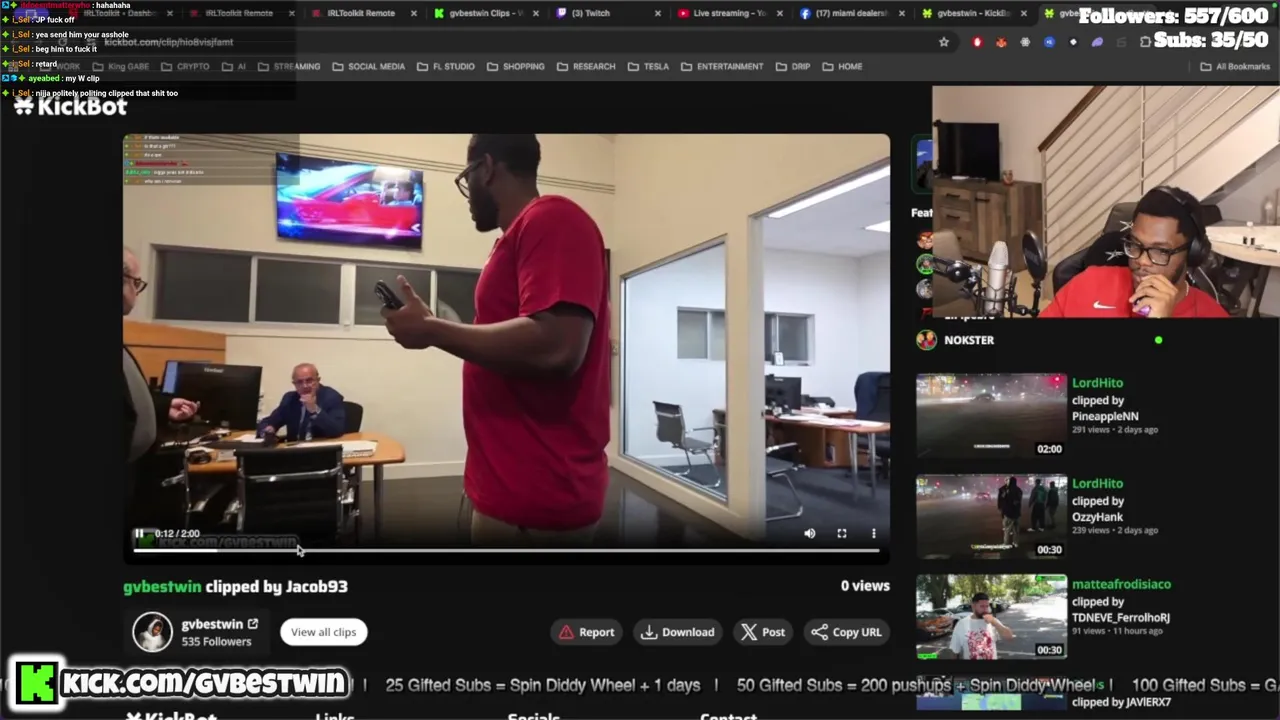Image resolution: width=1280 pixels, height=720 pixels.
Task: Open the SHOPPING bookmark folder
Action: tap(515, 66)
